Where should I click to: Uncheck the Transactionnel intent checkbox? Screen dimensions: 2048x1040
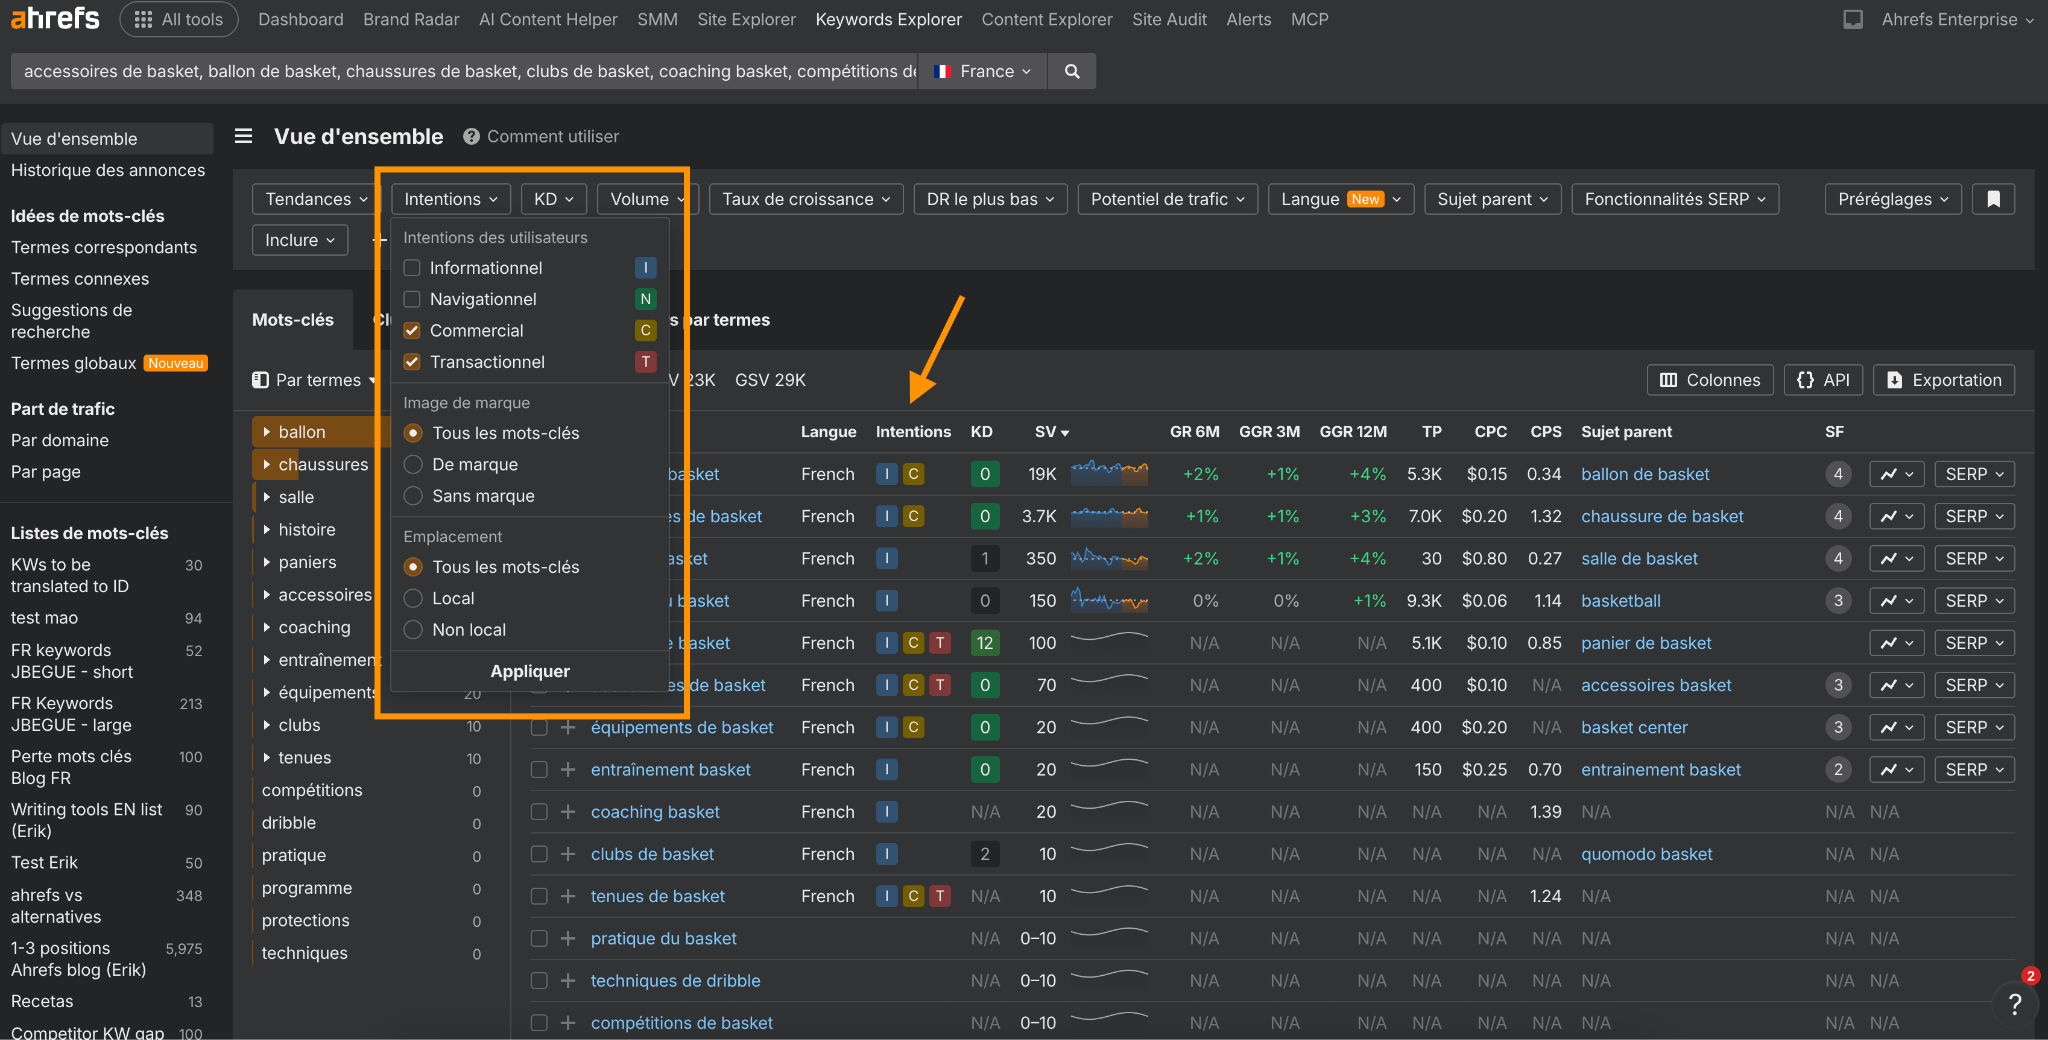click(x=412, y=362)
